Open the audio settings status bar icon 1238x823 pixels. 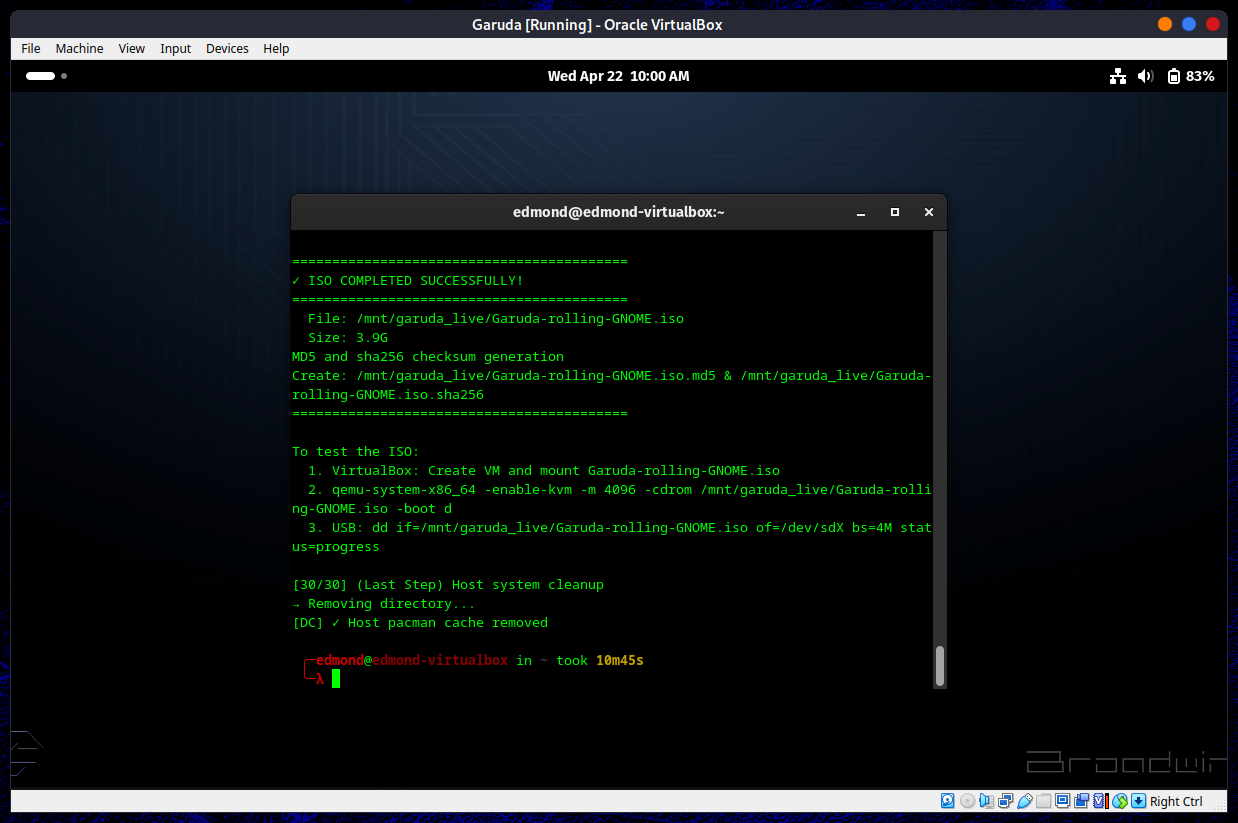tap(987, 801)
